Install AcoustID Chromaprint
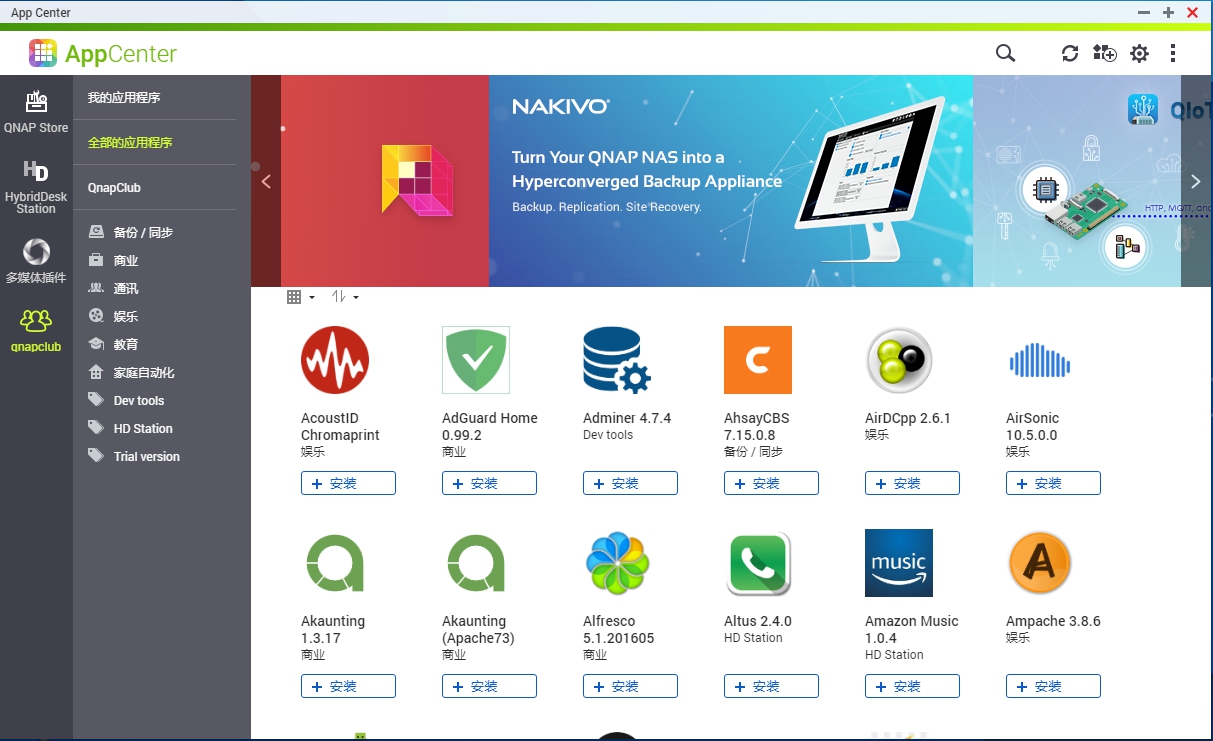 click(348, 483)
